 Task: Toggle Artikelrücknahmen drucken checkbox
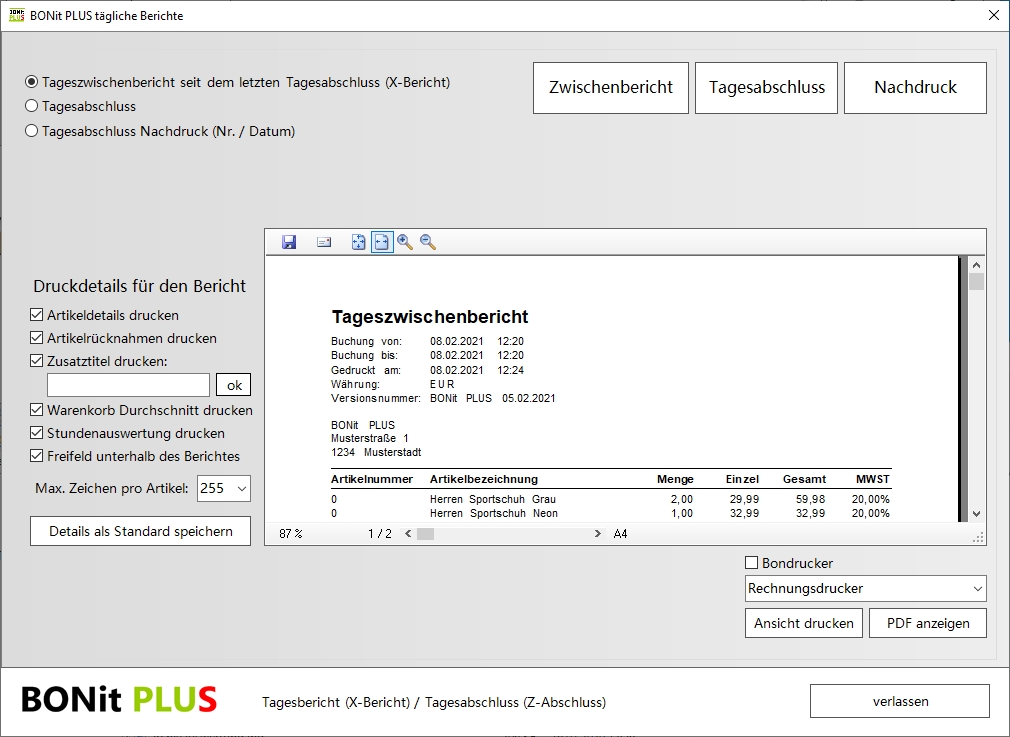point(37,338)
